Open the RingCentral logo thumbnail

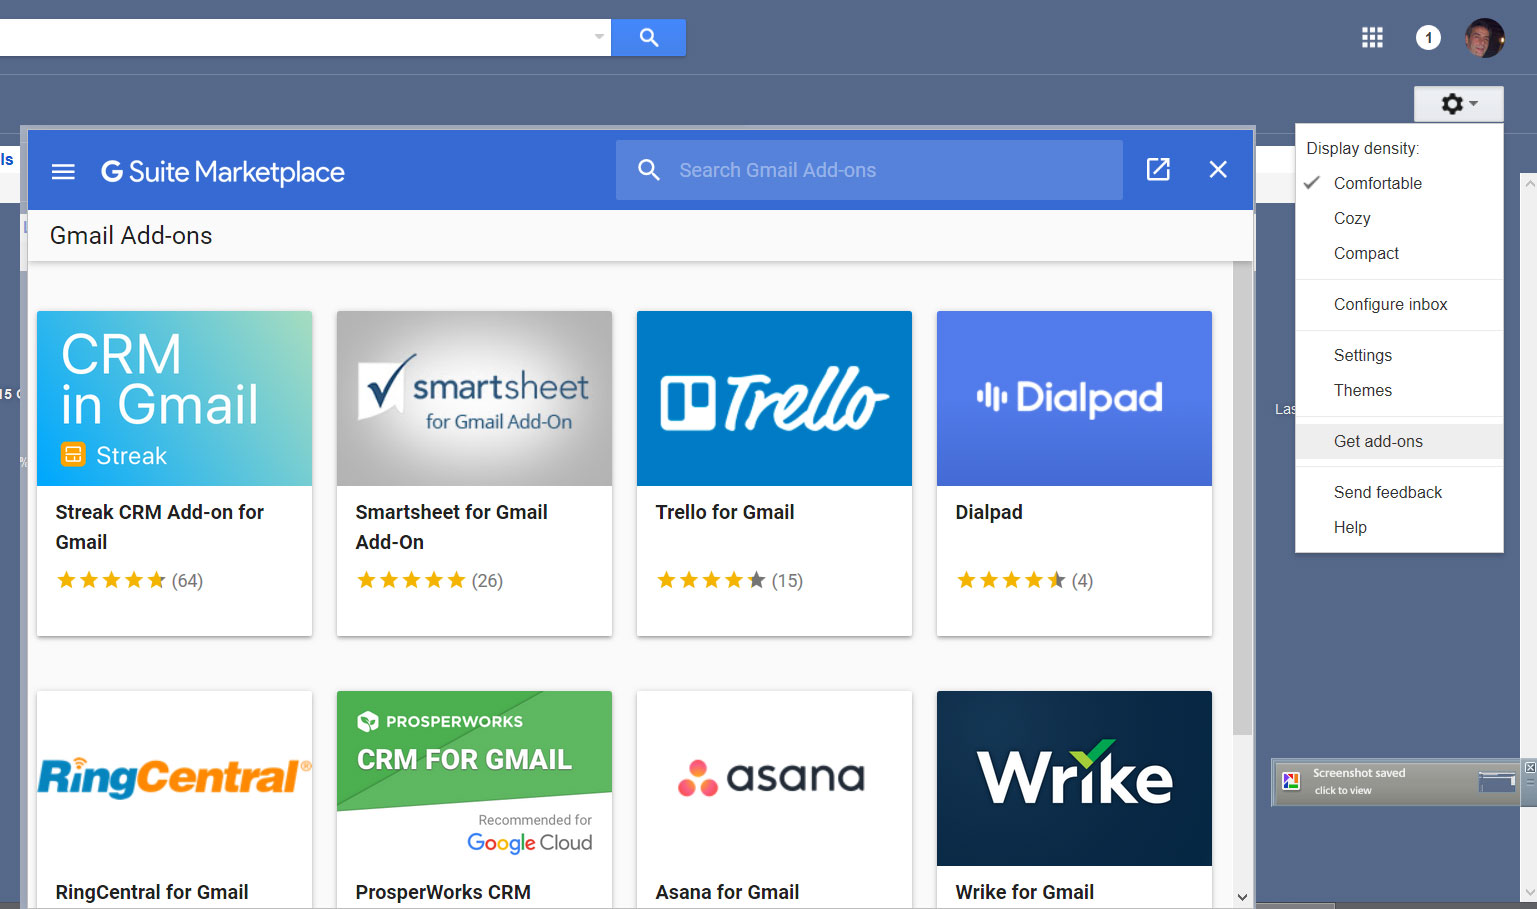(174, 778)
